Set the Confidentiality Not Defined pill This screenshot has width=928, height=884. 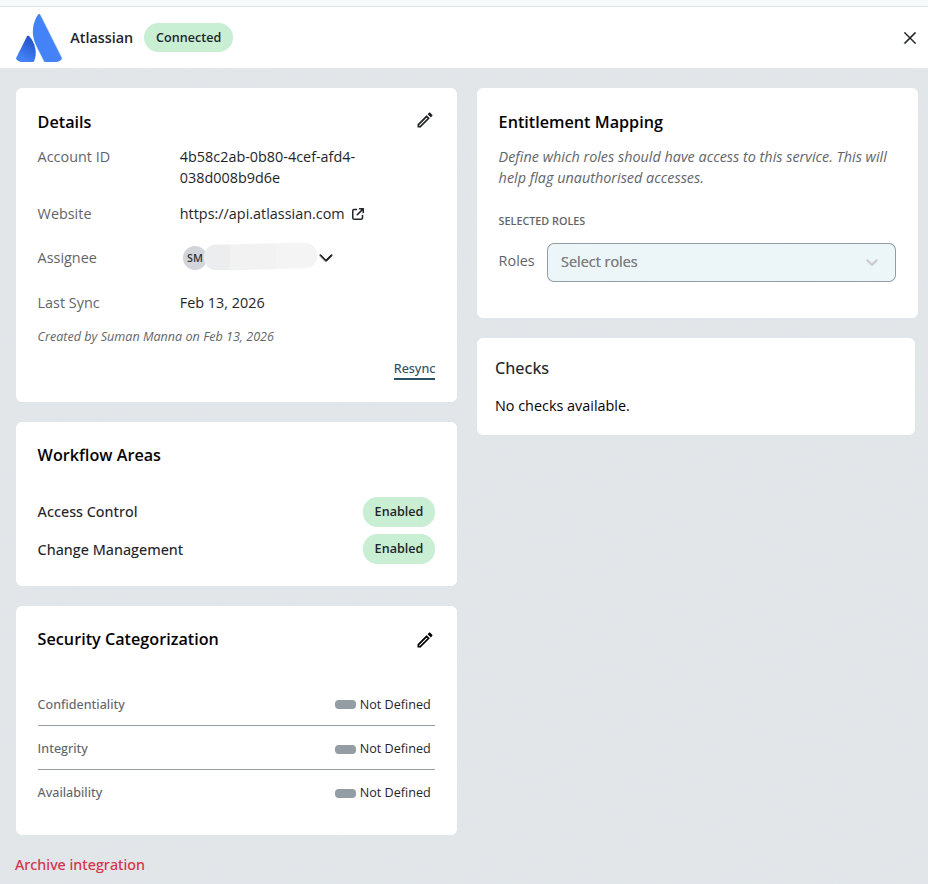(x=347, y=704)
